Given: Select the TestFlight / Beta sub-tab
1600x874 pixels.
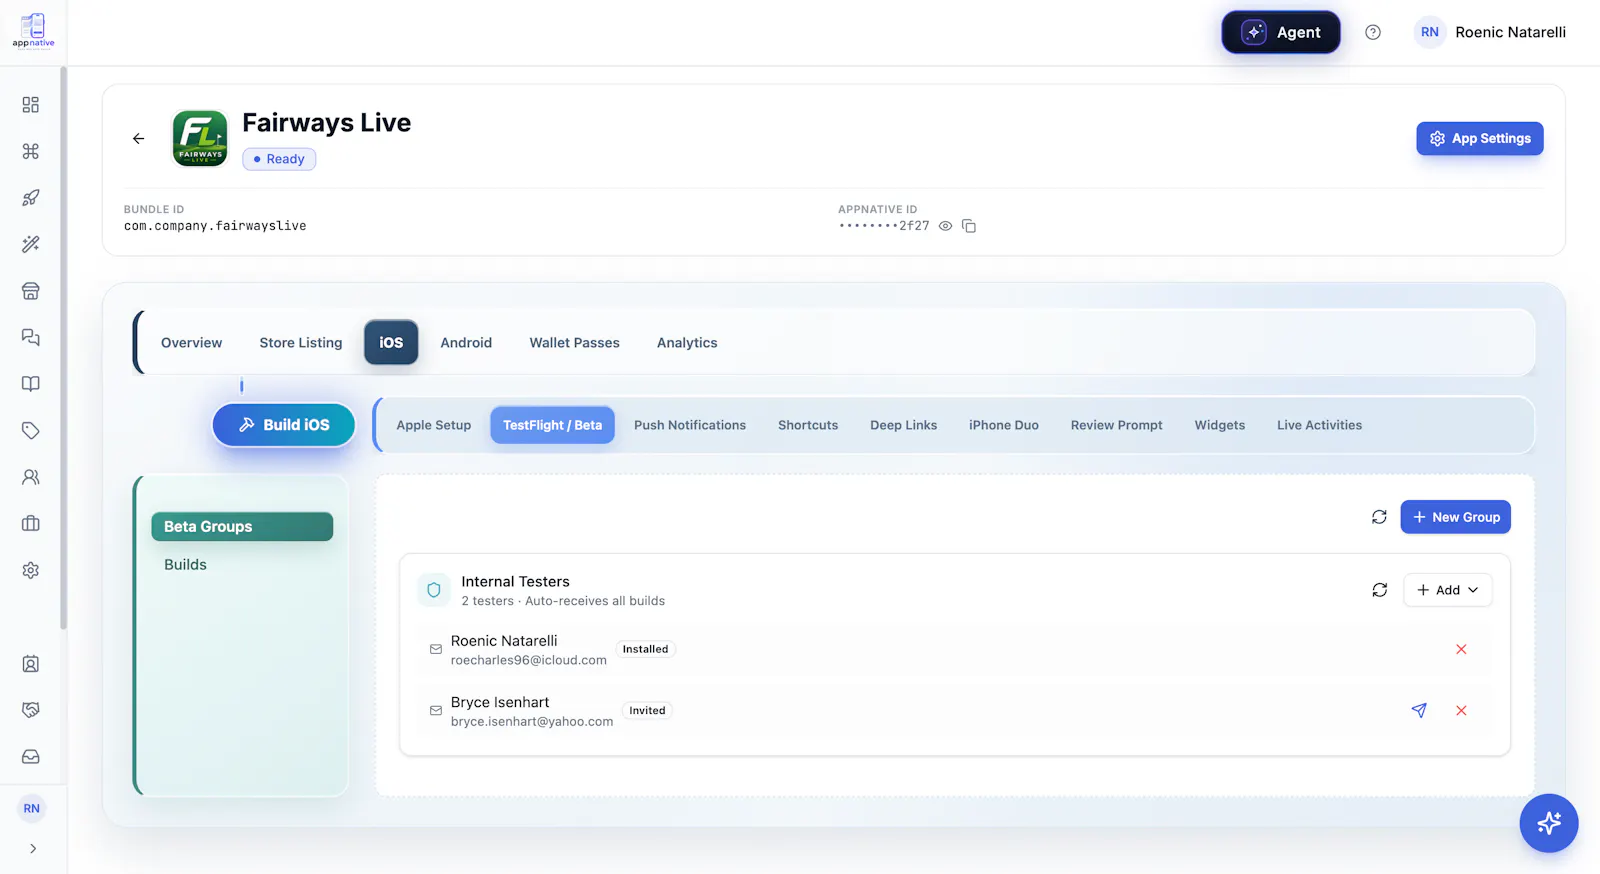Looking at the screenshot, I should coord(552,425).
